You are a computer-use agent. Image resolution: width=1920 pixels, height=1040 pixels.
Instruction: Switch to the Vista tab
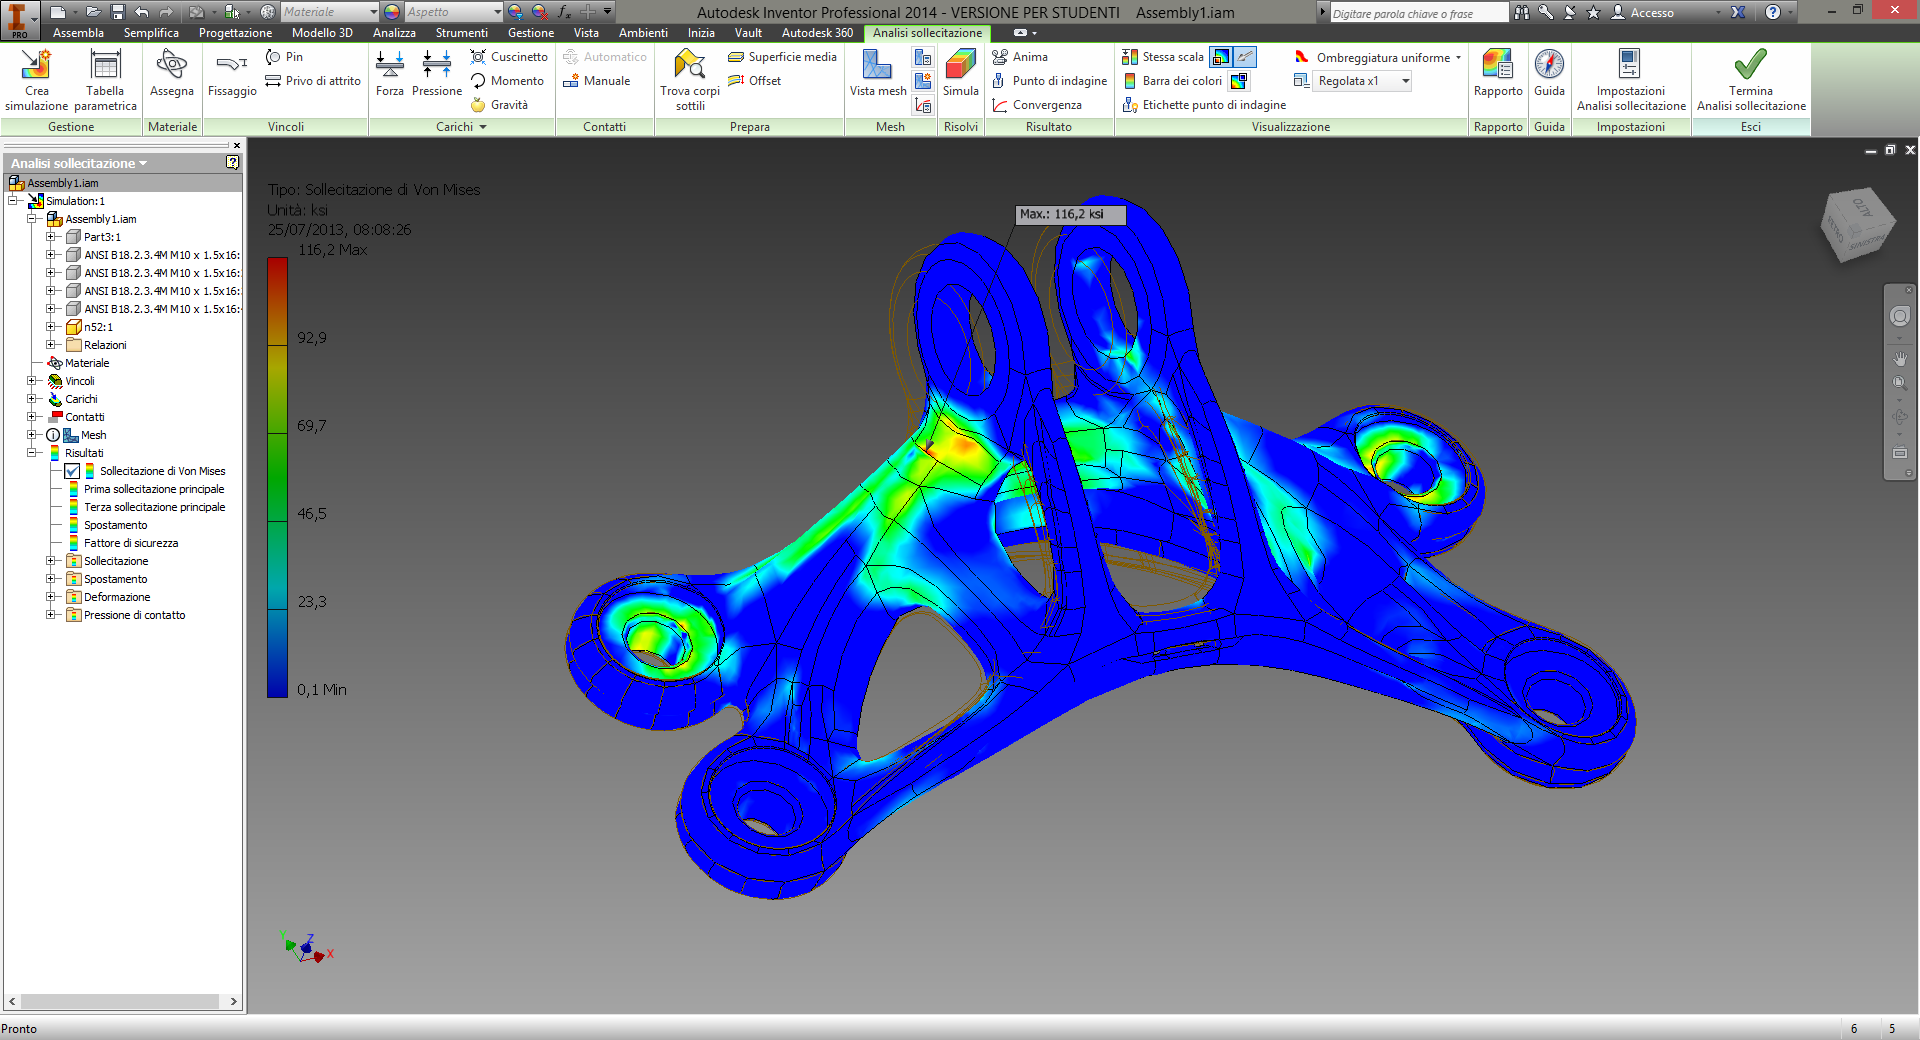(586, 33)
